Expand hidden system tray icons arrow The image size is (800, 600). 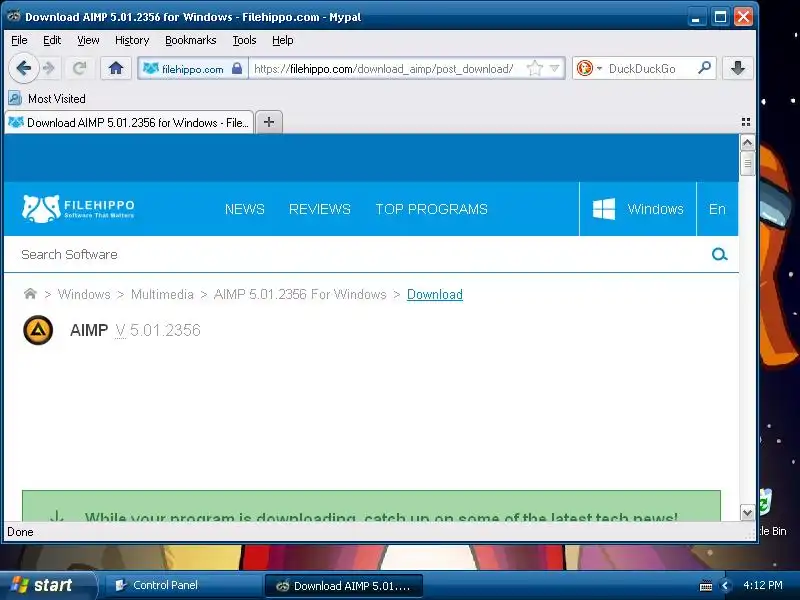[x=724, y=586]
